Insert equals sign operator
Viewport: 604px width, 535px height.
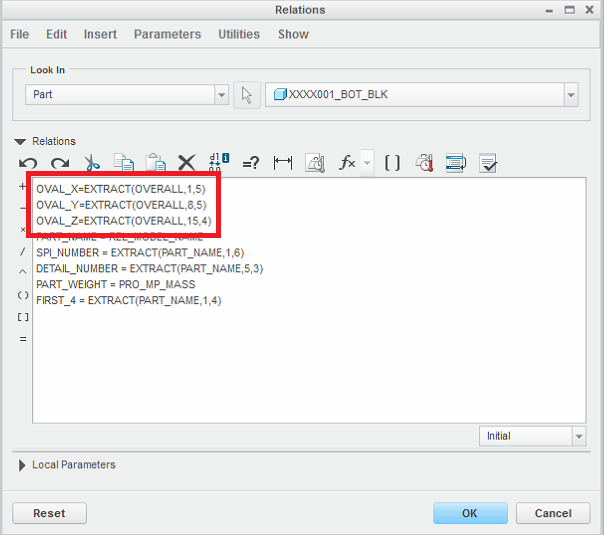pyautogui.click(x=23, y=339)
